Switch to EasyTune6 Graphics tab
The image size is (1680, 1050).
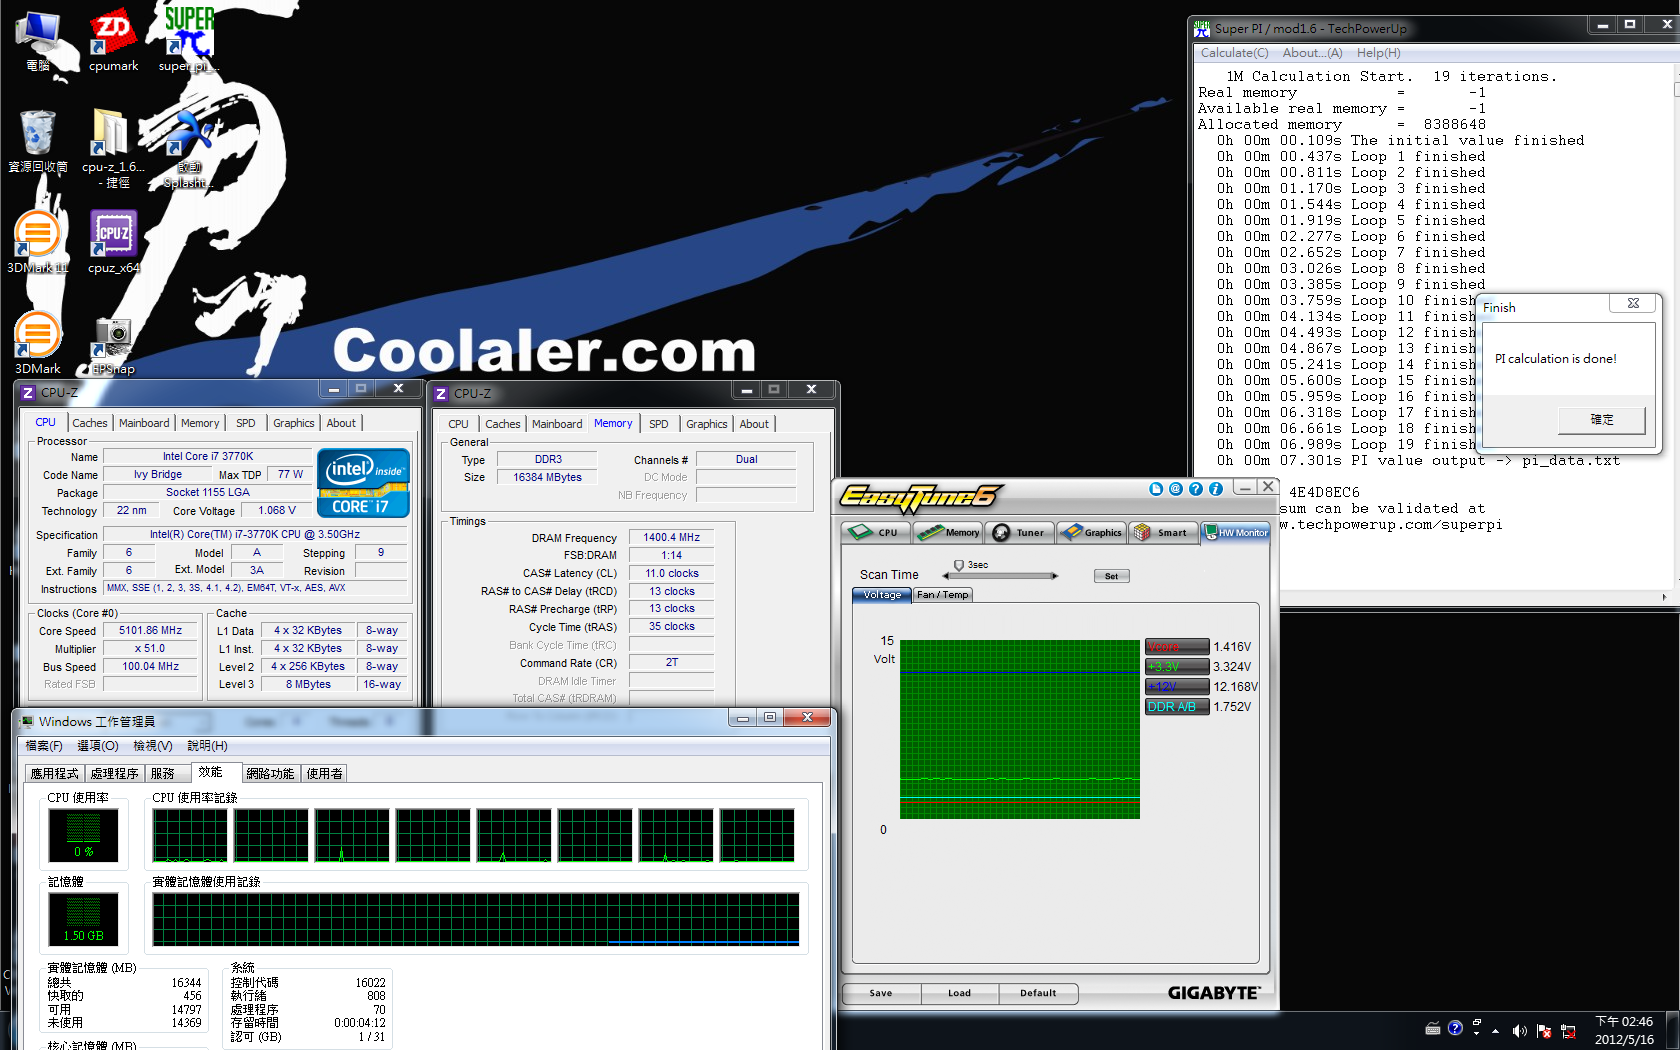(x=1092, y=533)
